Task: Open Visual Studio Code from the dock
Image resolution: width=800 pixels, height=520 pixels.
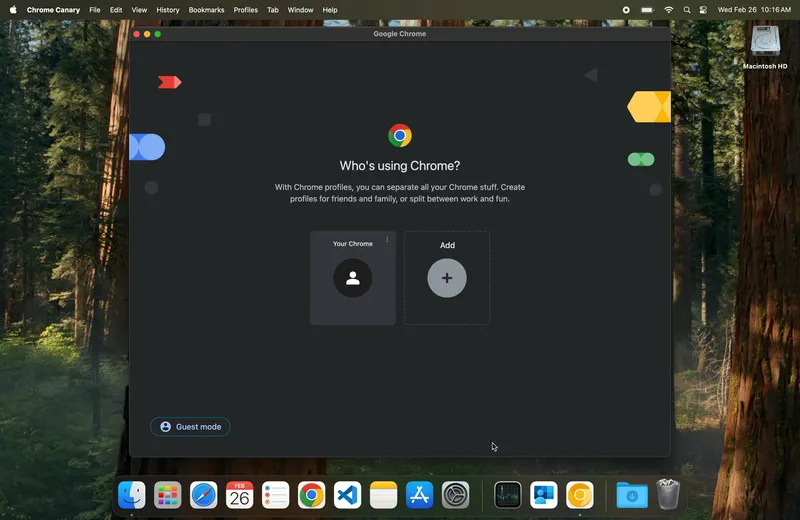Action: click(347, 494)
